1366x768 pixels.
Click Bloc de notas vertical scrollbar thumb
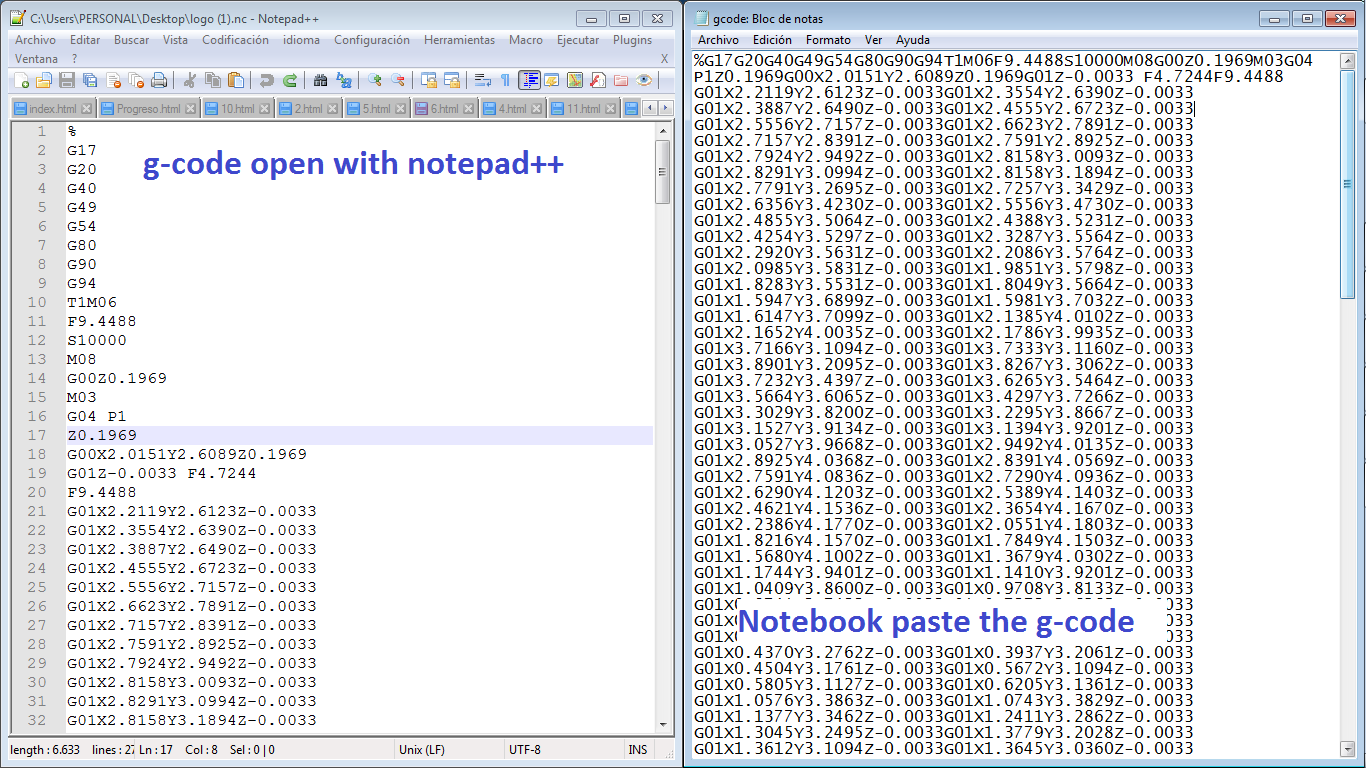pos(1349,183)
